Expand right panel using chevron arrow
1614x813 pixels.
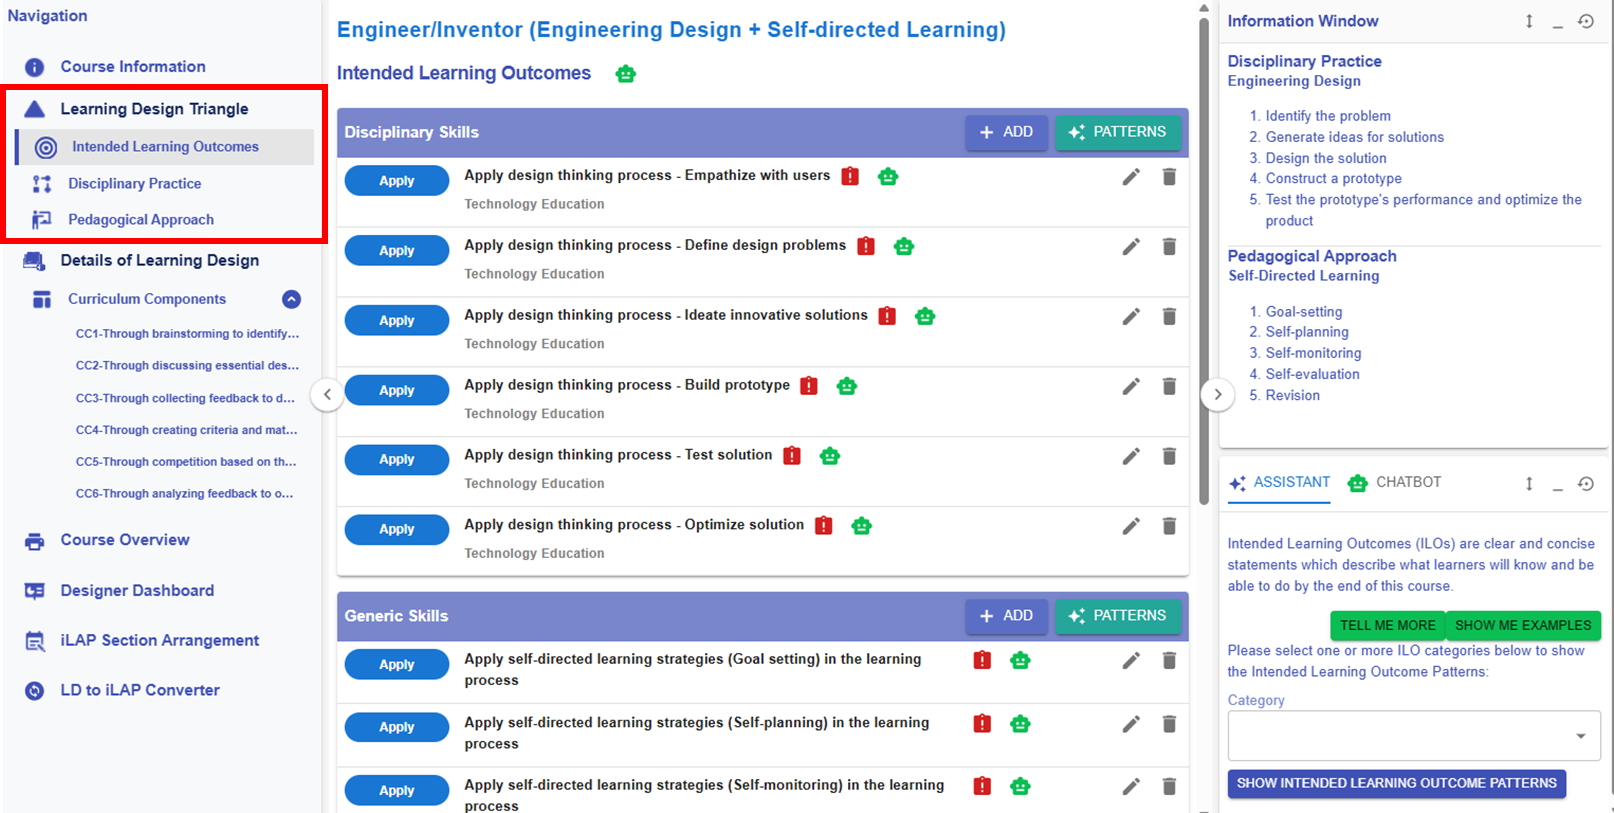1217,395
